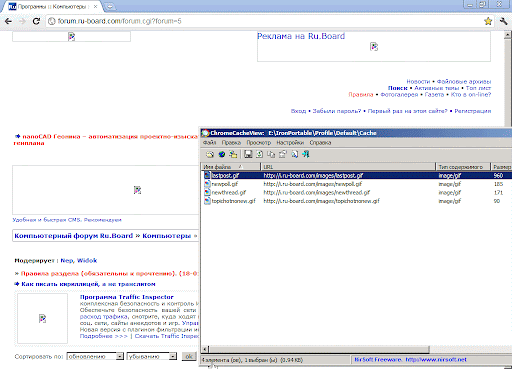Bookmark page with star icon

(488, 21)
